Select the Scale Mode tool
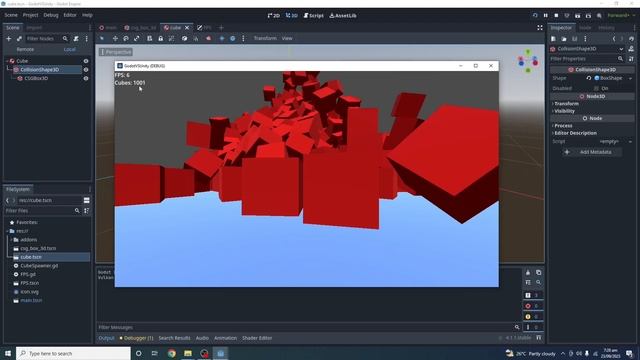Viewport: 640px width, 360px height. pos(137,38)
